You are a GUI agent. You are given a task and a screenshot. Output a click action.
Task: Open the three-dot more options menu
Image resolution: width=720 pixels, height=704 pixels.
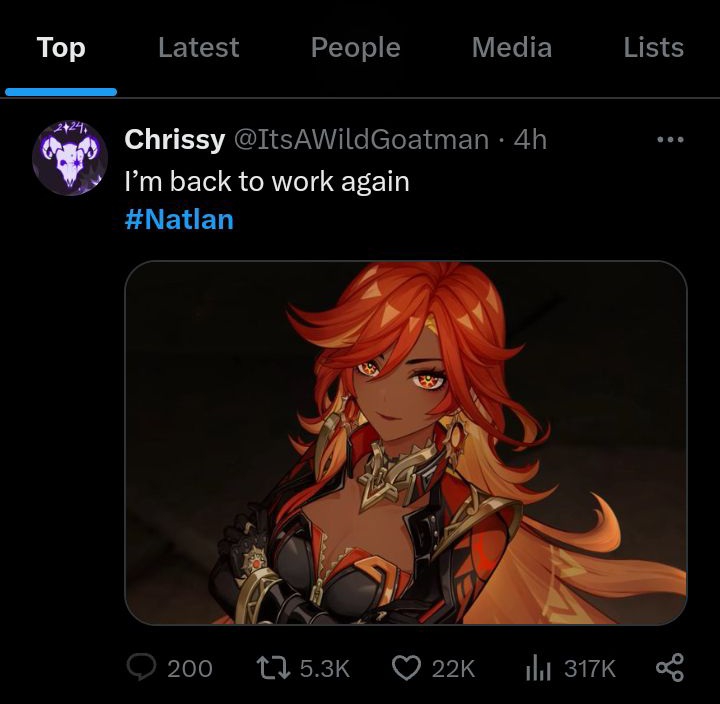click(x=669, y=140)
